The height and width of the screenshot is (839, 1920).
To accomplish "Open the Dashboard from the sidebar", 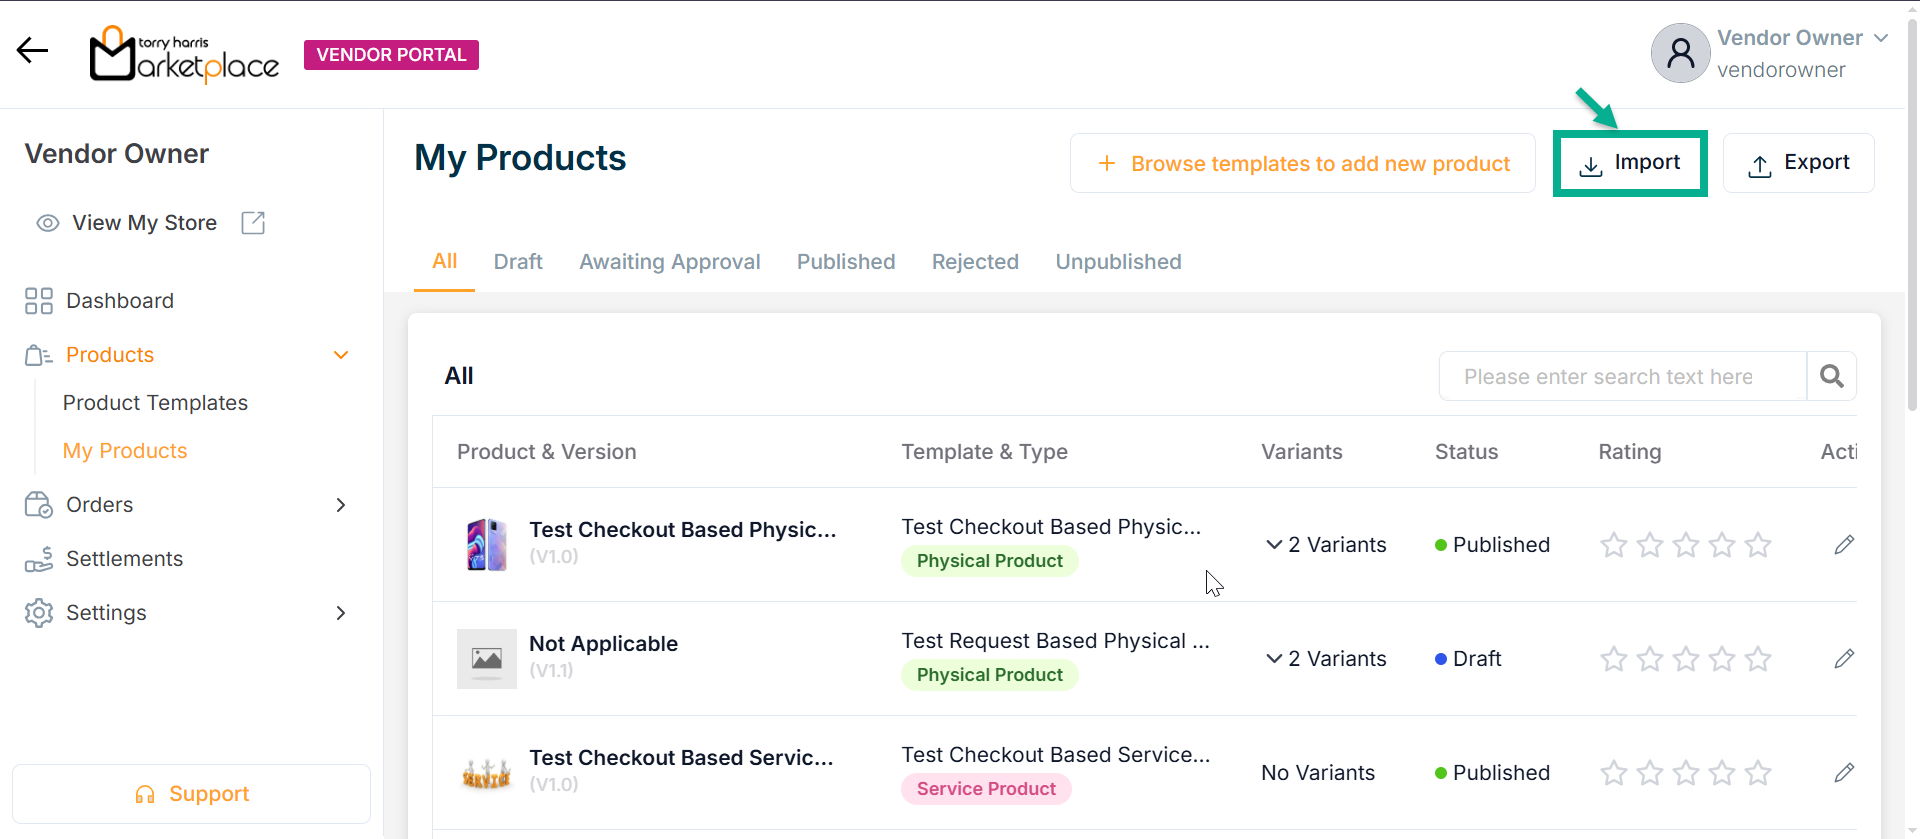I will tap(119, 301).
